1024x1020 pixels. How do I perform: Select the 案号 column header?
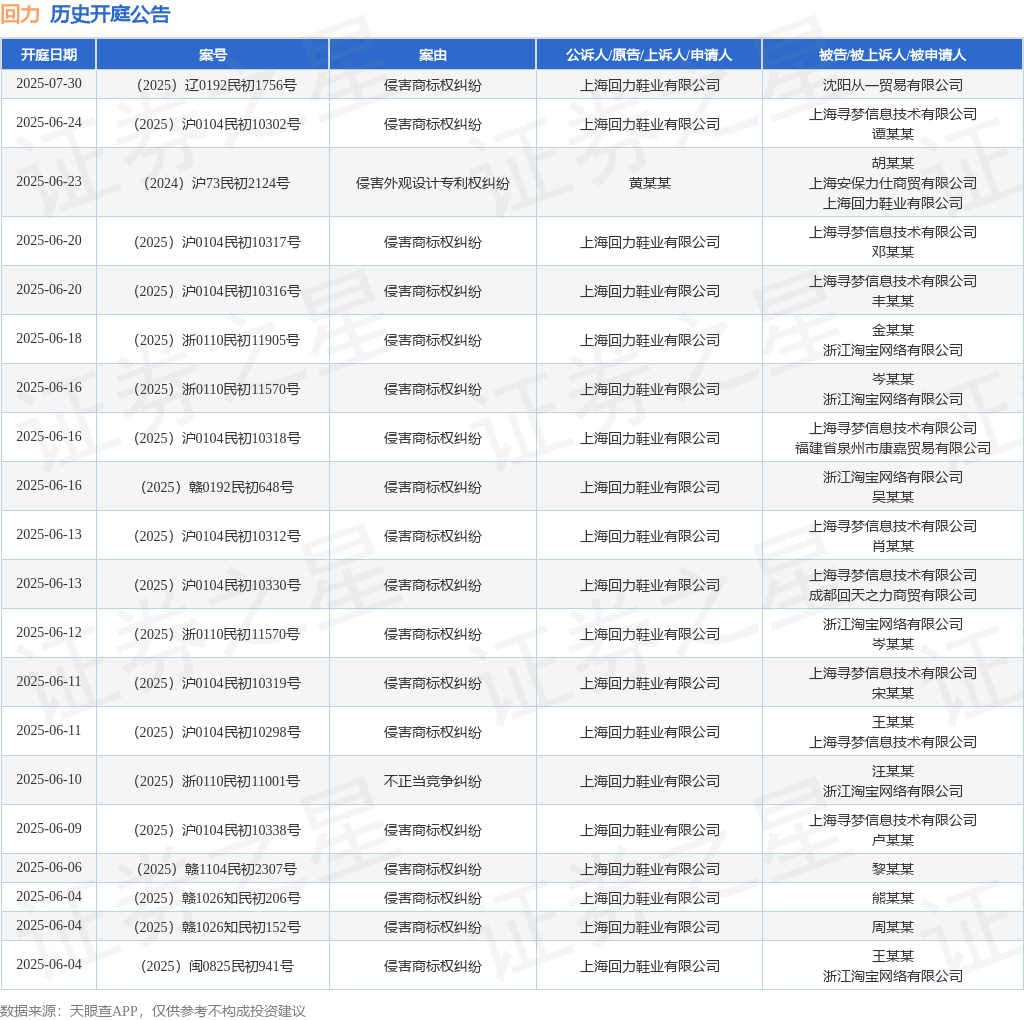point(213,55)
